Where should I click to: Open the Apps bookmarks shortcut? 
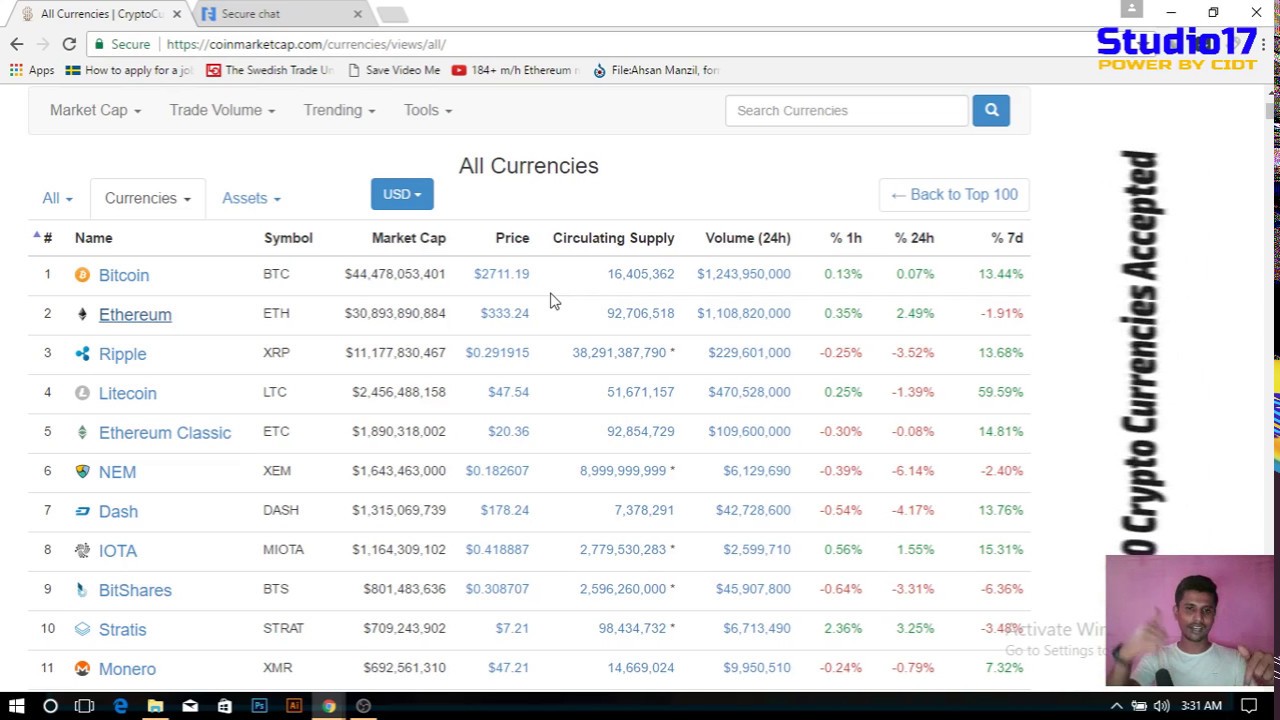pyautogui.click(x=32, y=70)
